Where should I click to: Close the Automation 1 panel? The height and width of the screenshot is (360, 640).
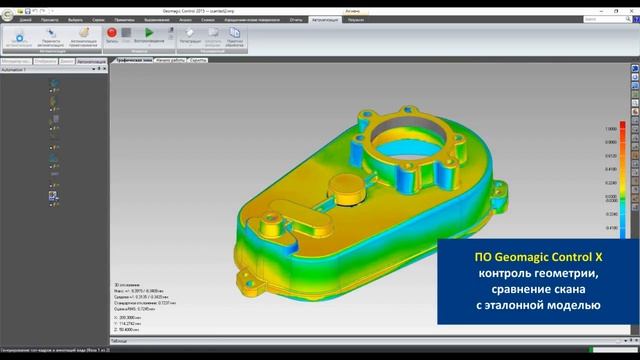pos(104,69)
